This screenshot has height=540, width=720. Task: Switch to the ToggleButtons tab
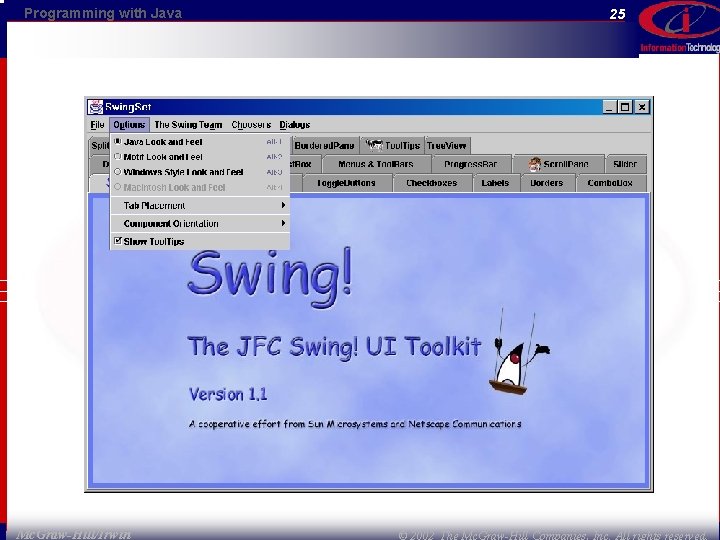(346, 183)
